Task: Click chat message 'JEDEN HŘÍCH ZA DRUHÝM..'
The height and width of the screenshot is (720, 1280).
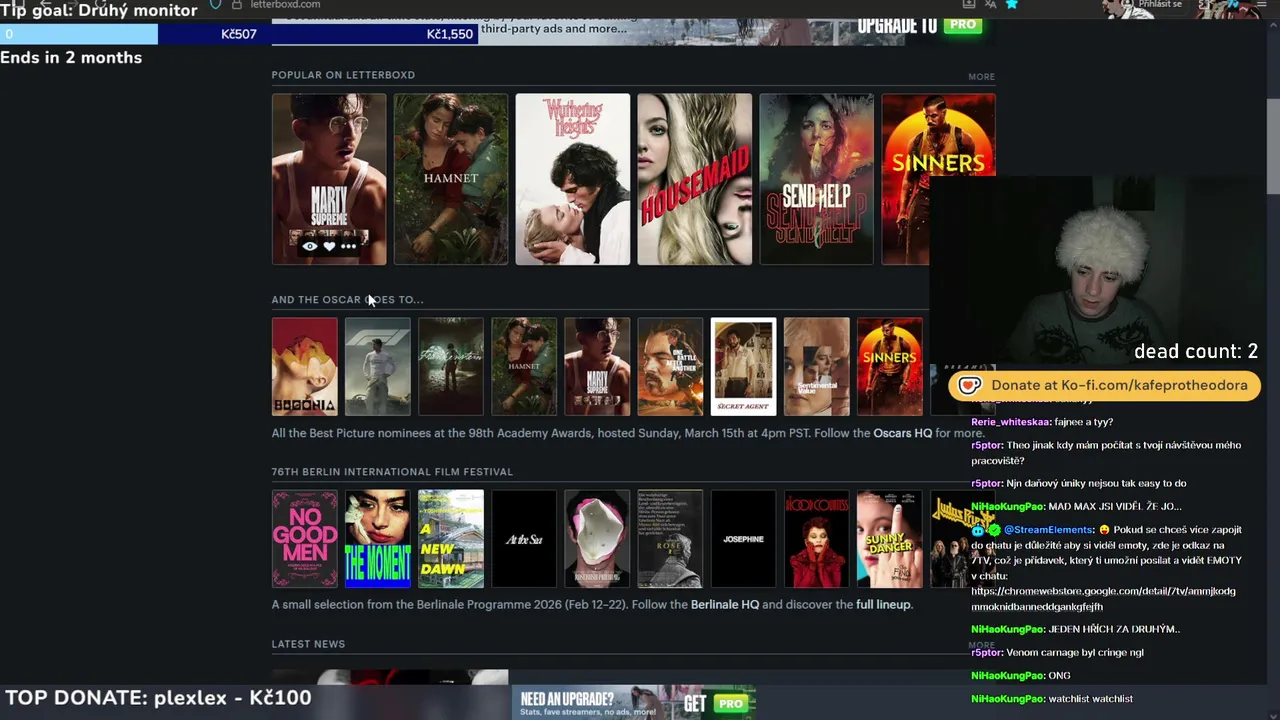Action: (1114, 629)
